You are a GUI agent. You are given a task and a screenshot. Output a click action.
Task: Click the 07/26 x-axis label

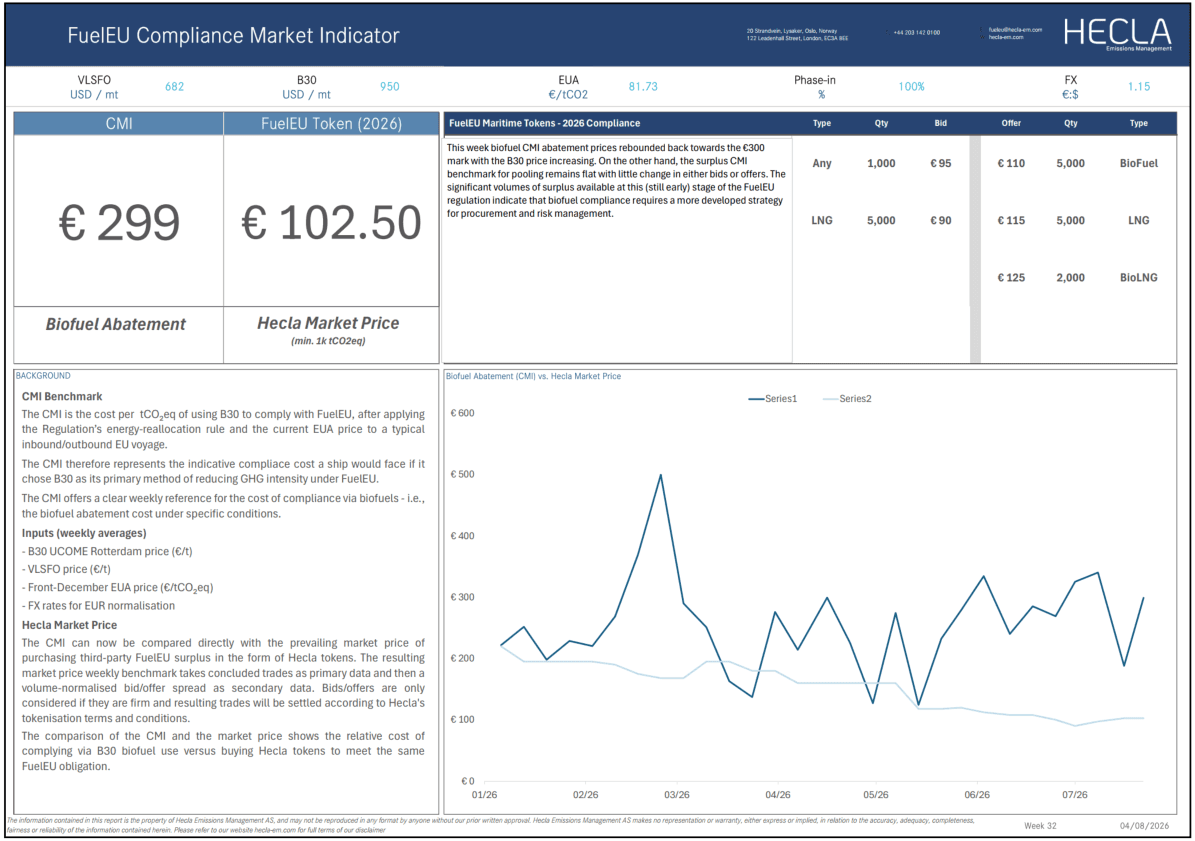(x=1075, y=795)
